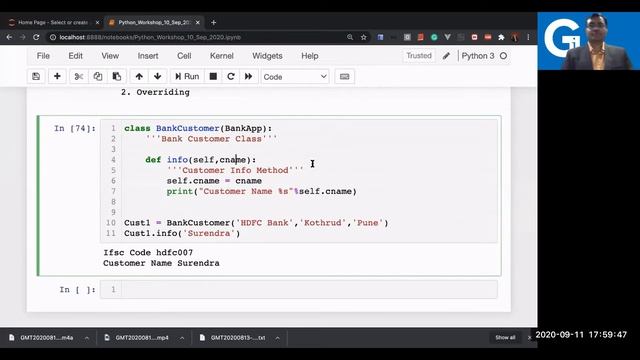Click Show all downloads
This screenshot has height=360, width=640.
pos(505,338)
